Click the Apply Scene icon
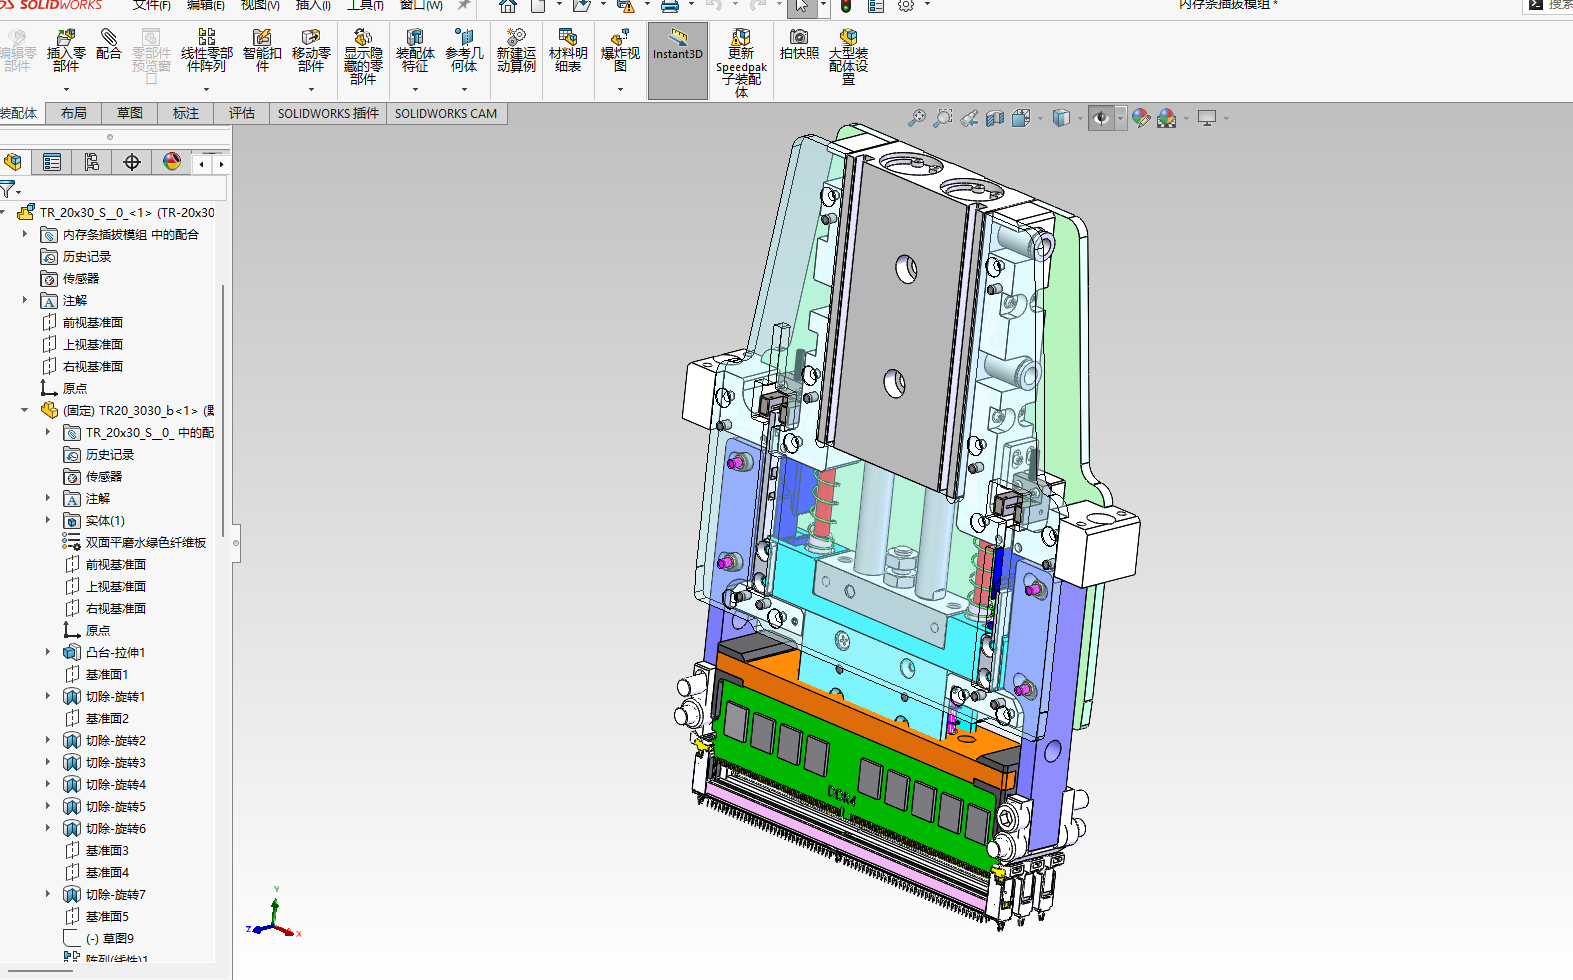Screen dimensions: 1573x980 click(1167, 118)
